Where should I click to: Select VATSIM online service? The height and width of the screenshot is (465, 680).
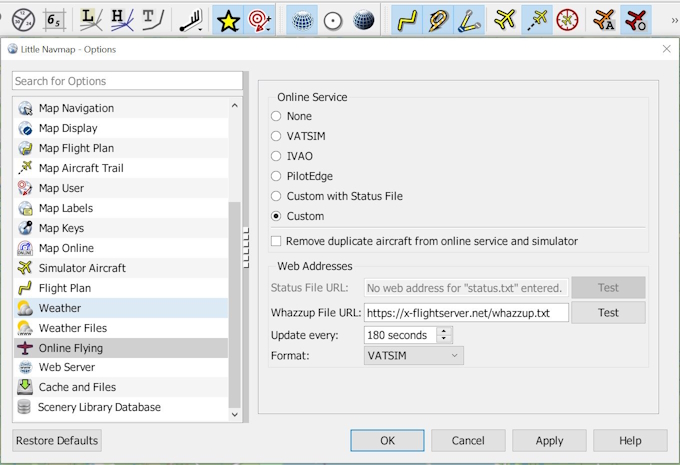(x=298, y=136)
